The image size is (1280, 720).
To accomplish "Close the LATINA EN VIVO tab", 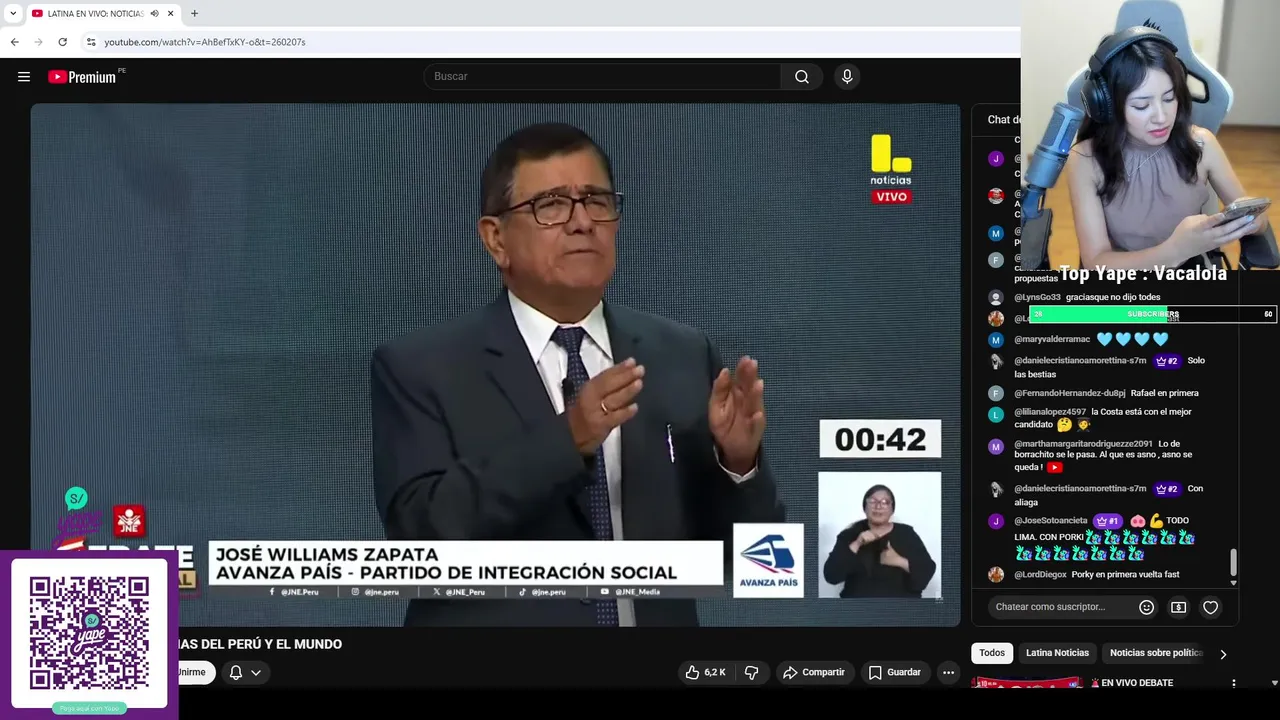I will 170,13.
